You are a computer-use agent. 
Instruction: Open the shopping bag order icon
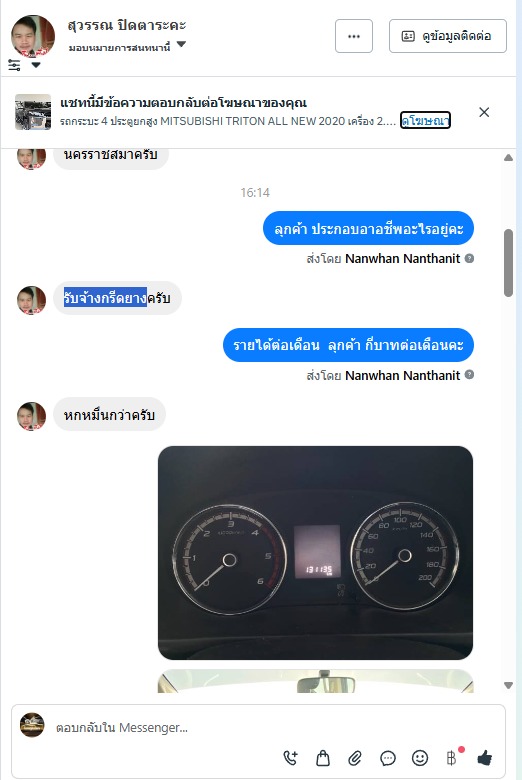(x=323, y=758)
